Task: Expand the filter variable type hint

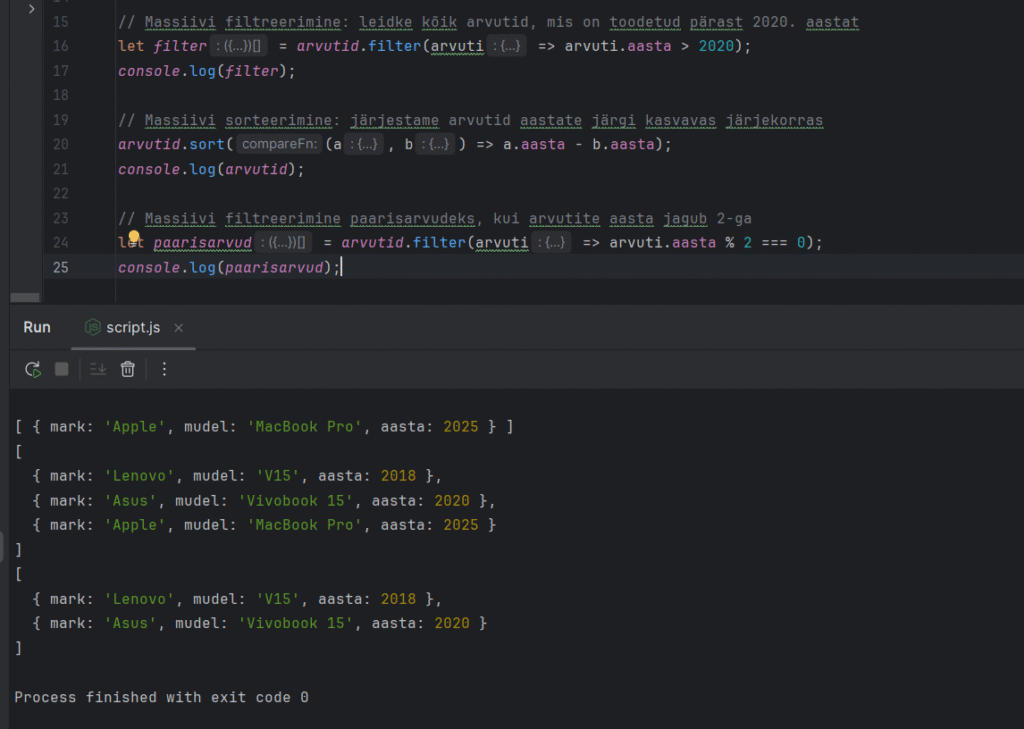Action: tap(238, 46)
